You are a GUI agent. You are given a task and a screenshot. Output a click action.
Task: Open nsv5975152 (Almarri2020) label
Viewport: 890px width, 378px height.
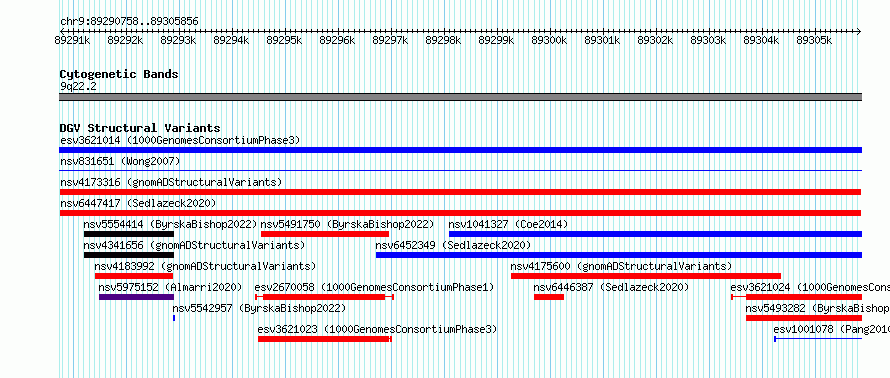coord(170,287)
